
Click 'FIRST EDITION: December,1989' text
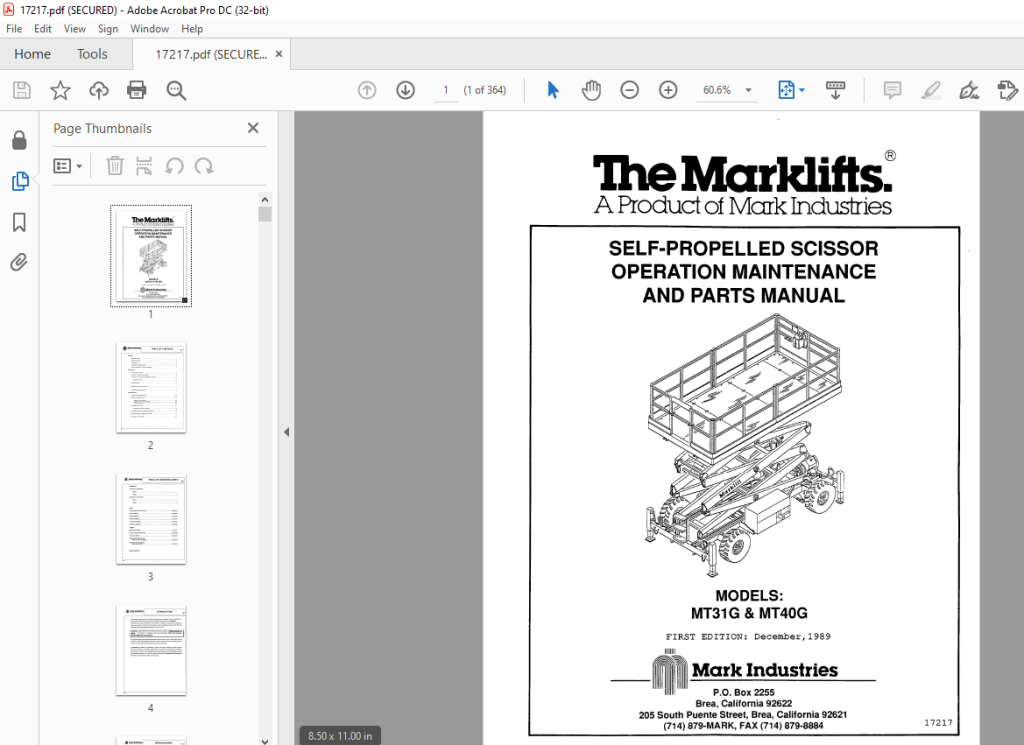(748, 636)
